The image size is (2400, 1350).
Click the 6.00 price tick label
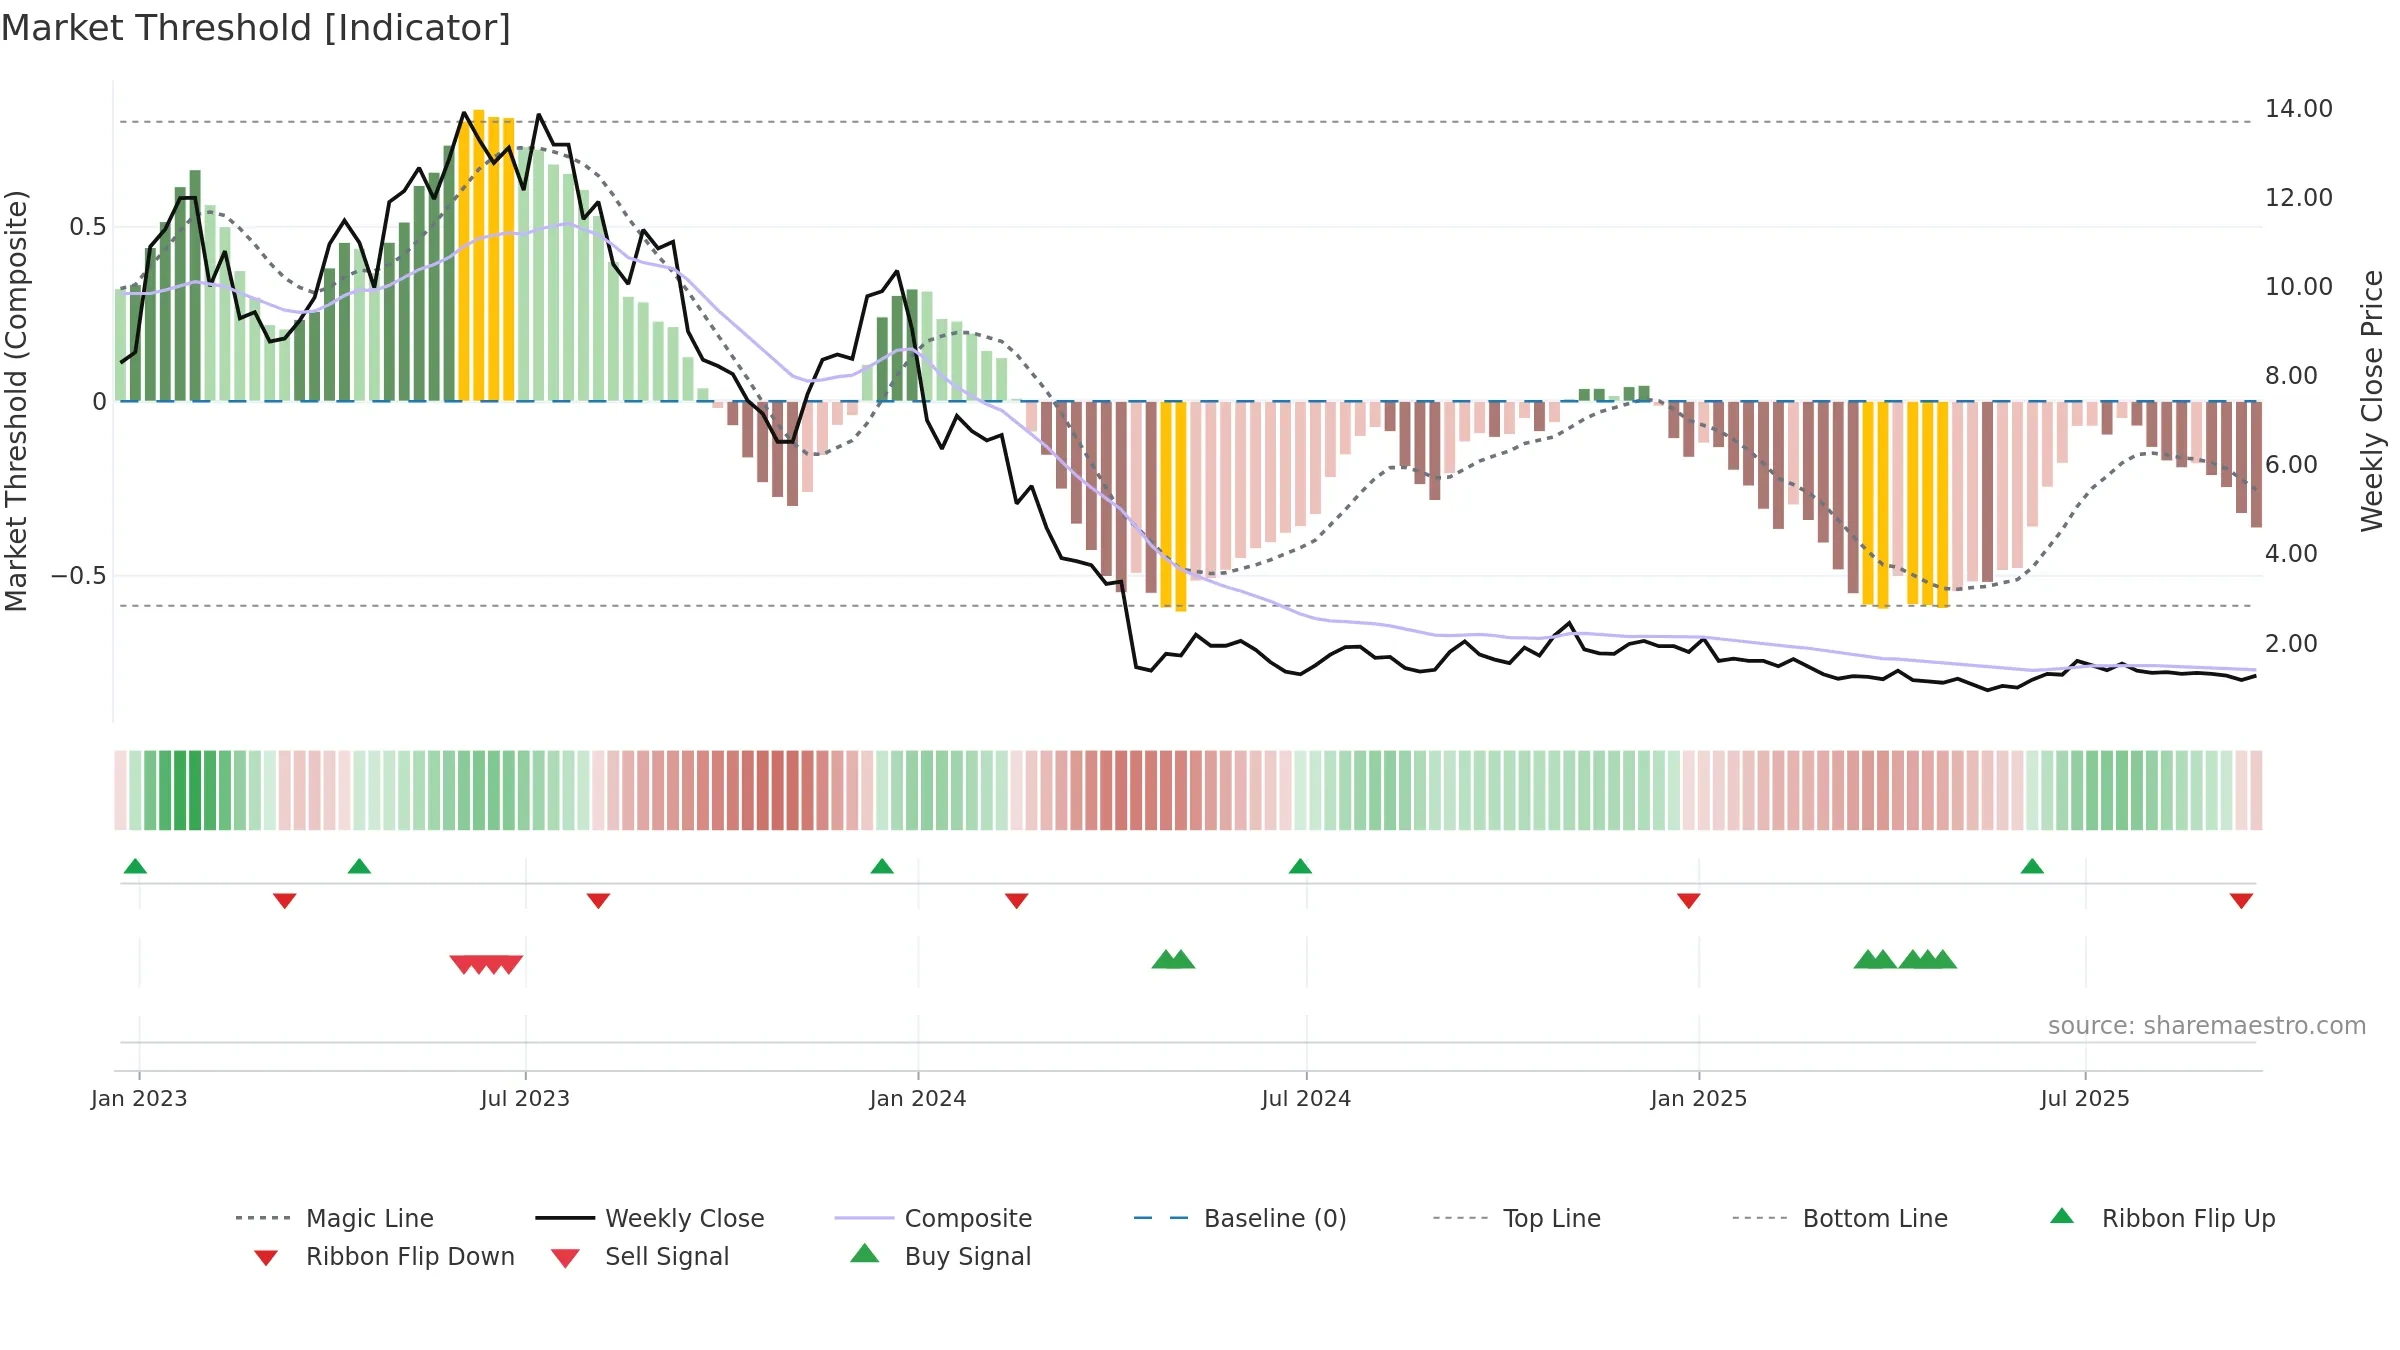tap(2291, 465)
